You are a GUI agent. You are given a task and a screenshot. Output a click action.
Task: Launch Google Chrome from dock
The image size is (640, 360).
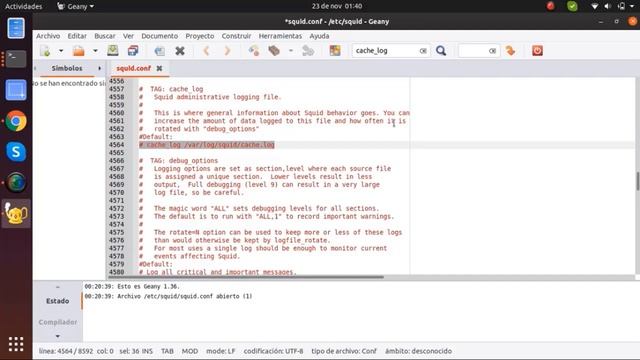(x=16, y=121)
